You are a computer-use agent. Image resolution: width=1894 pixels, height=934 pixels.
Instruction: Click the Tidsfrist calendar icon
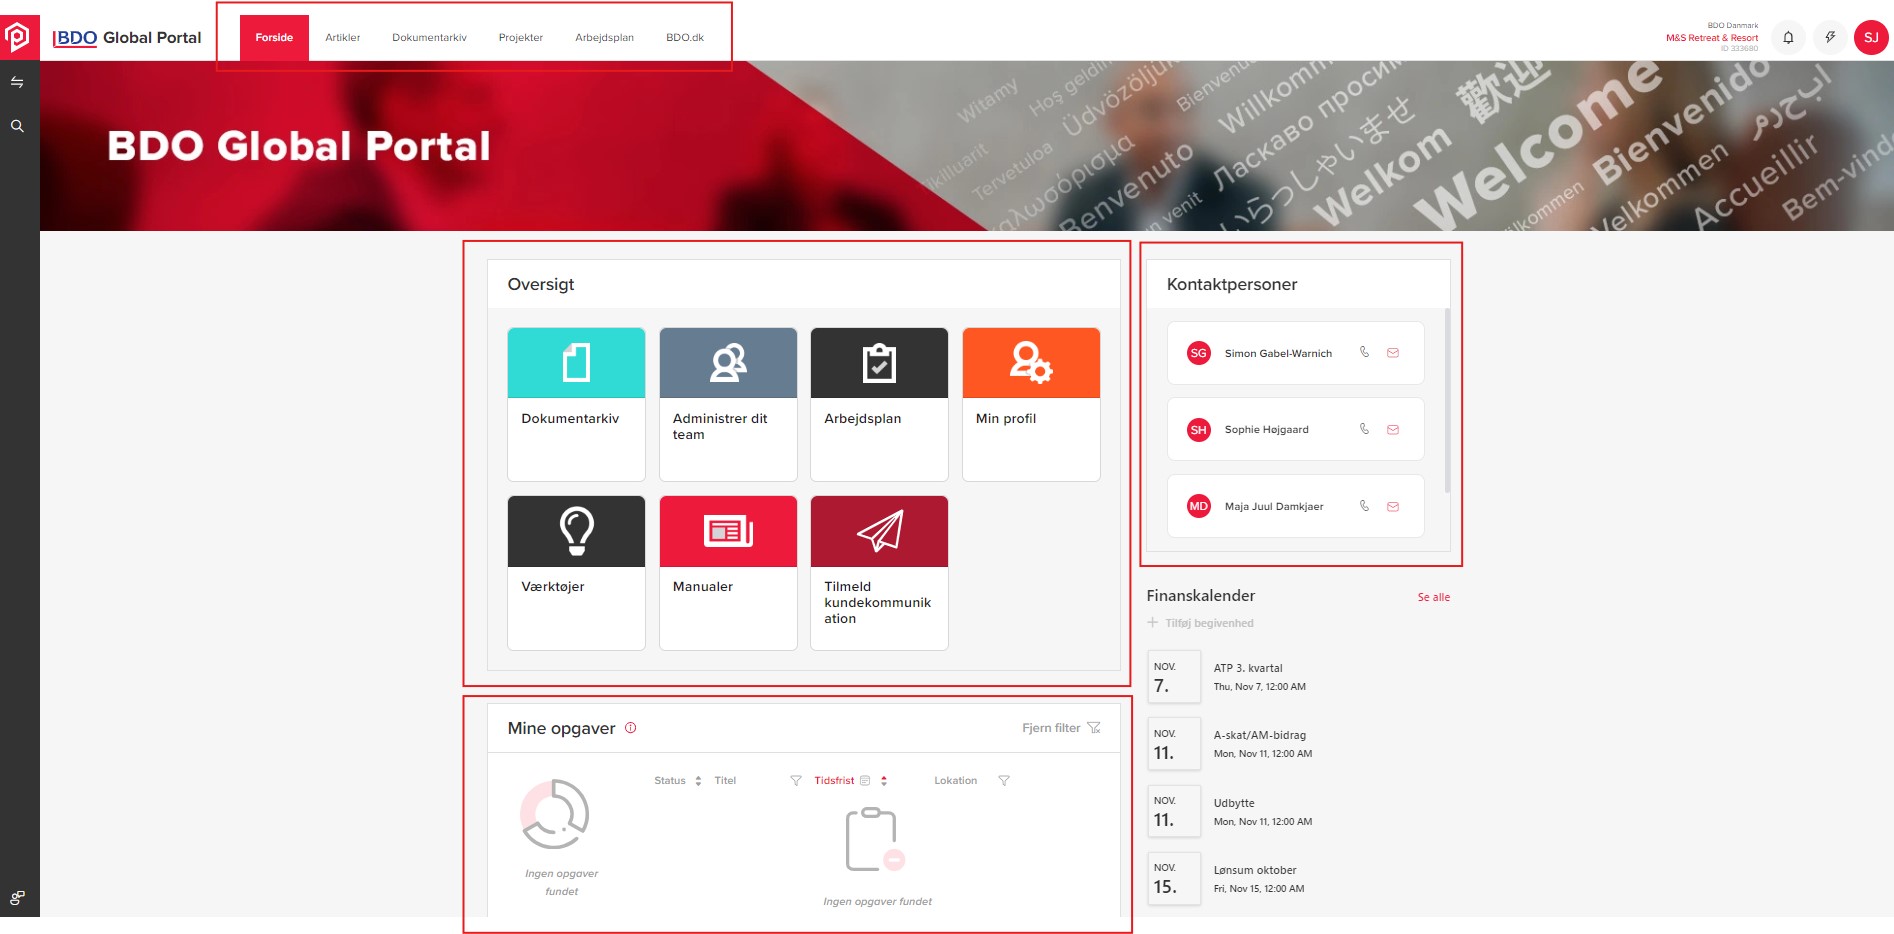point(865,781)
